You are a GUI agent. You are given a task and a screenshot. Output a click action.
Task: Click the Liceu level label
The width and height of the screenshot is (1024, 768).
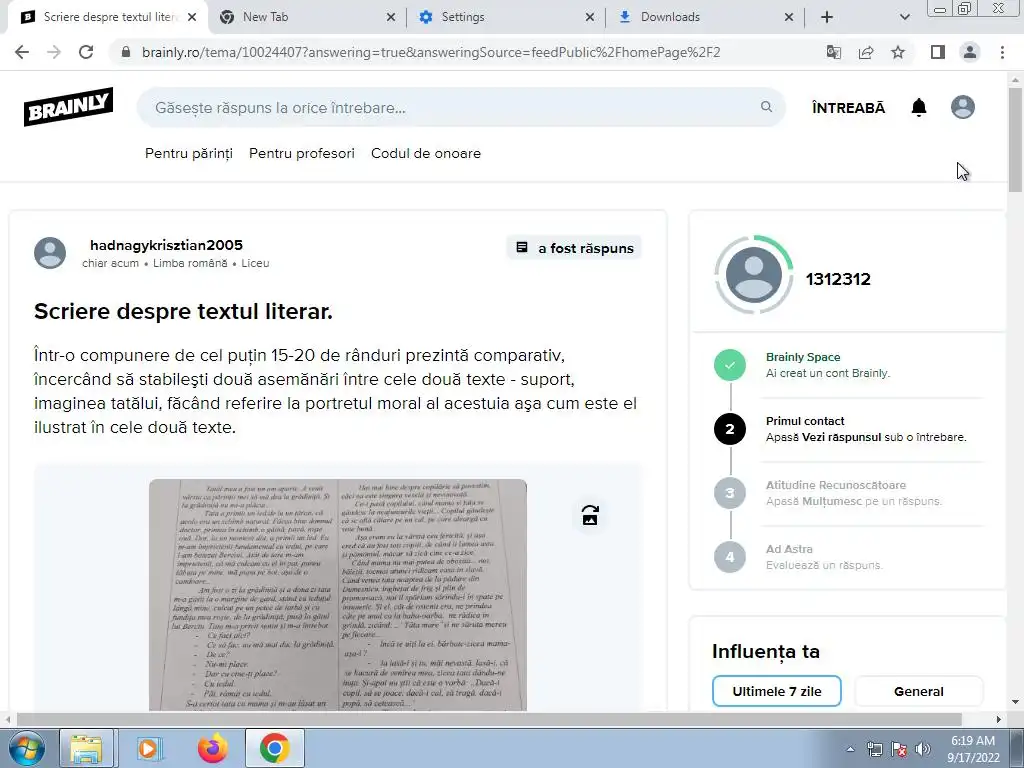[255, 263]
